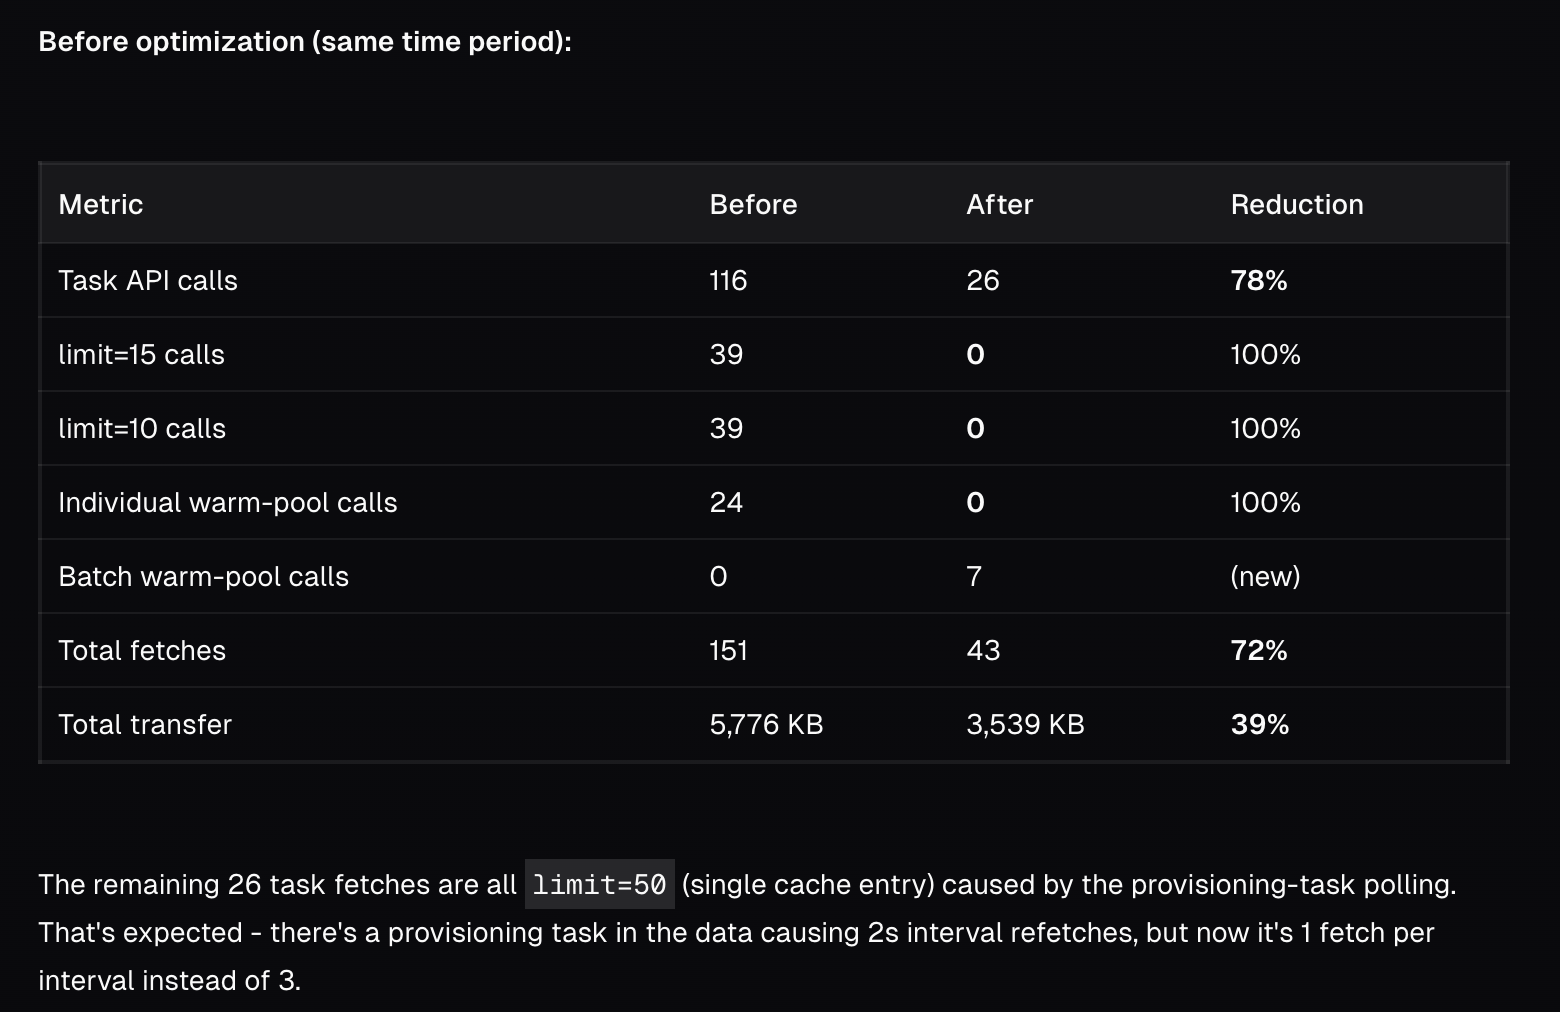The height and width of the screenshot is (1012, 1560).
Task: Click the After column header
Action: click(999, 205)
